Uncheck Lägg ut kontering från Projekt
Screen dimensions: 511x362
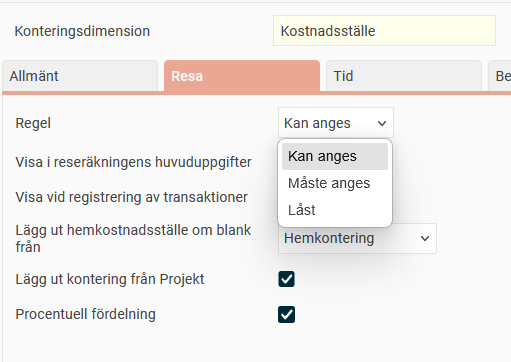pyautogui.click(x=286, y=279)
